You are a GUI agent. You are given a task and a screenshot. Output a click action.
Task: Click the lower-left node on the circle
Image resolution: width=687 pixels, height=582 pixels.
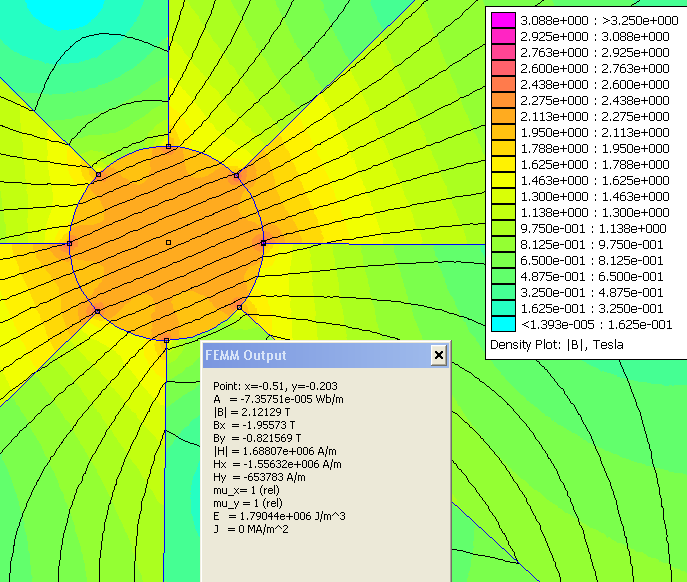point(97,312)
